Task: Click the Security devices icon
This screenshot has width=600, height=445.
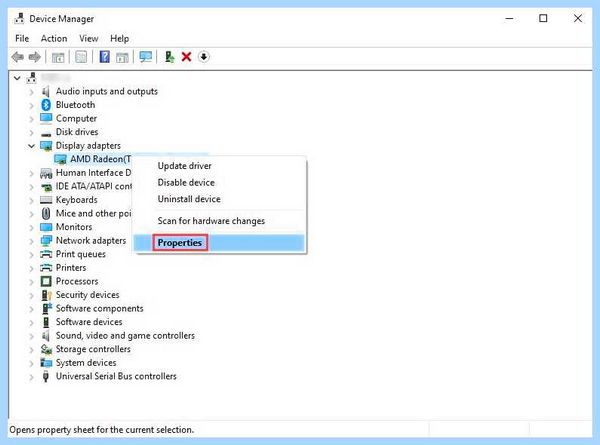Action: click(x=46, y=295)
